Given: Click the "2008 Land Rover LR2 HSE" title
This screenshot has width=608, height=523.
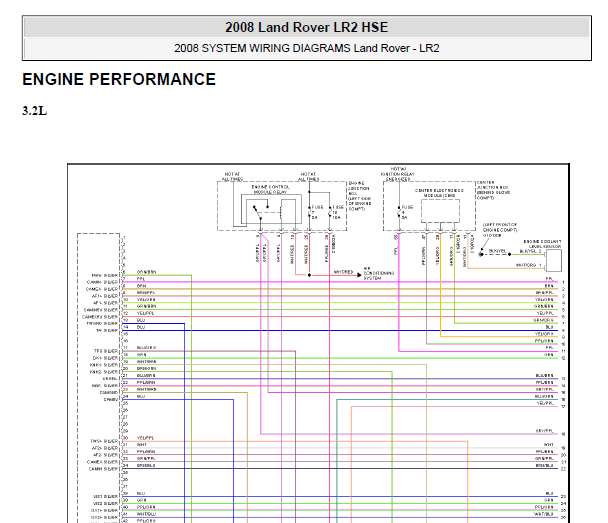Looking at the screenshot, I should pyautogui.click(x=306, y=28).
